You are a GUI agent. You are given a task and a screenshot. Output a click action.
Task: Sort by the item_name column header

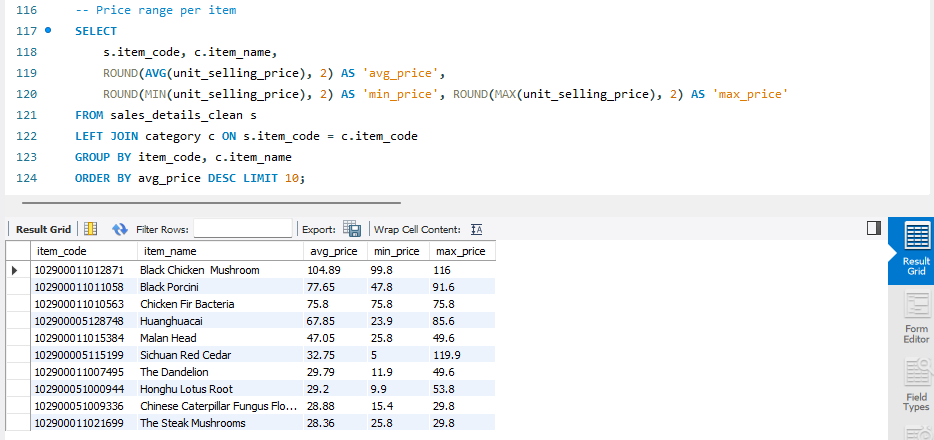220,251
